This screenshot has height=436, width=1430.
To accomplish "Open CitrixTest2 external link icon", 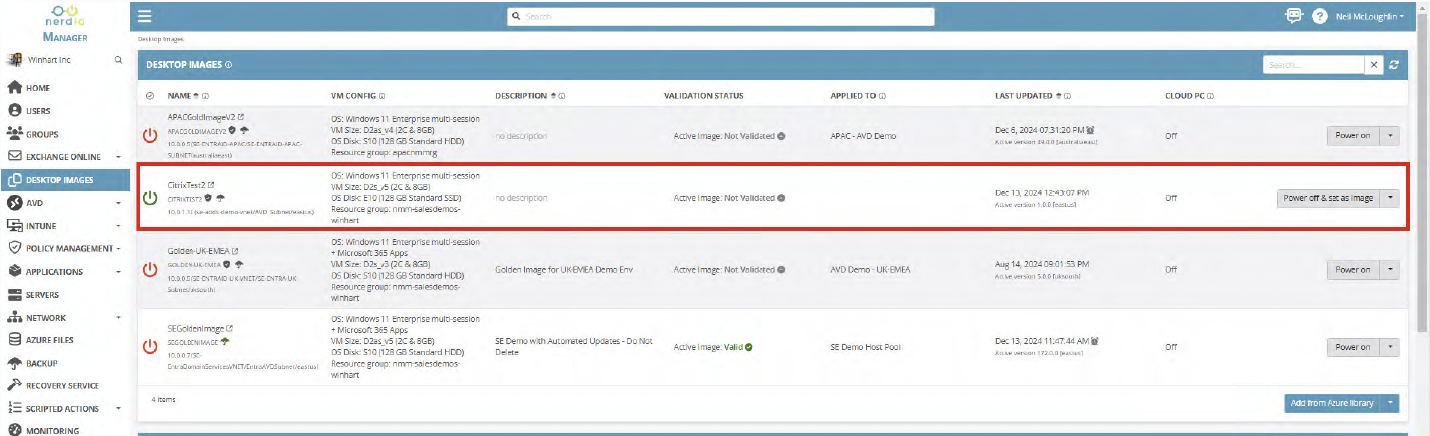I will (x=210, y=185).
